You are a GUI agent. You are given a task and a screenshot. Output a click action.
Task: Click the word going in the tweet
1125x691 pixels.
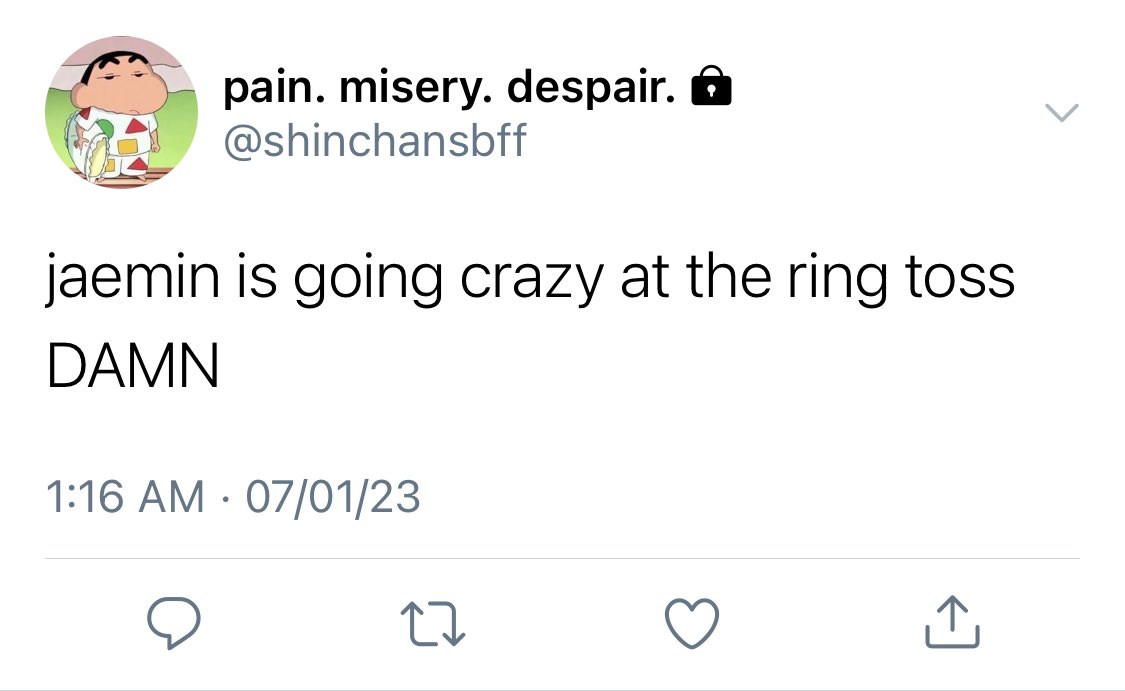pos(367,278)
